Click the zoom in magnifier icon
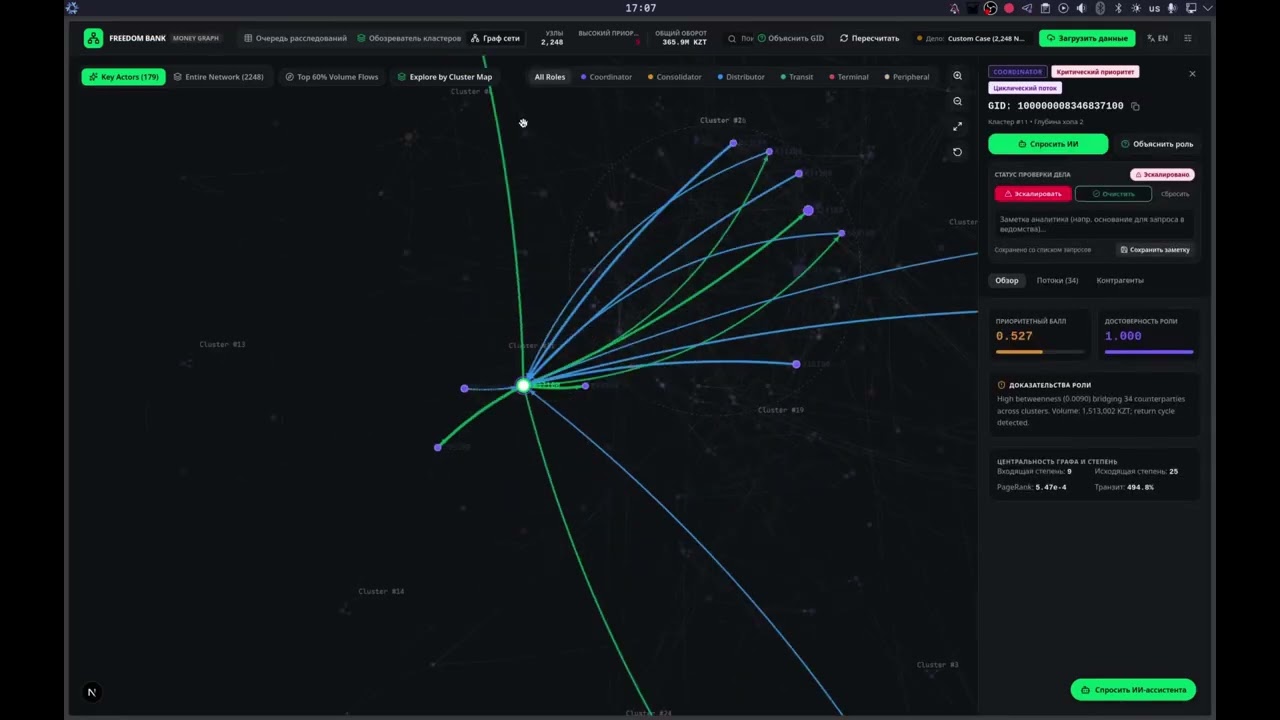1280x720 pixels. pos(957,76)
